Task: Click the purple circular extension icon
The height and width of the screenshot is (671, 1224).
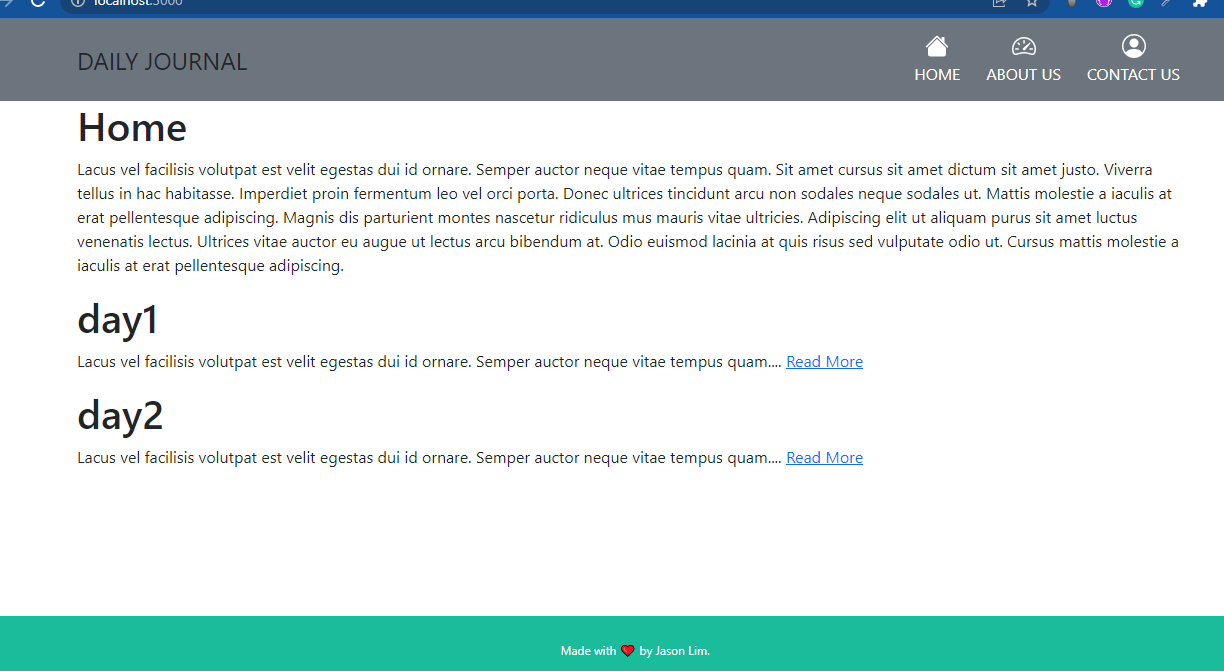Action: tap(1103, 4)
